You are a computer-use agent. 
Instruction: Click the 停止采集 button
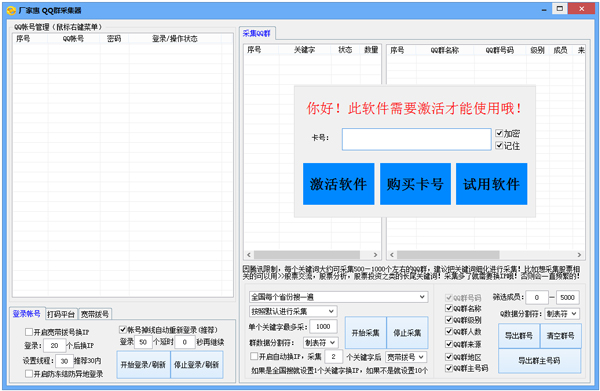pos(407,333)
